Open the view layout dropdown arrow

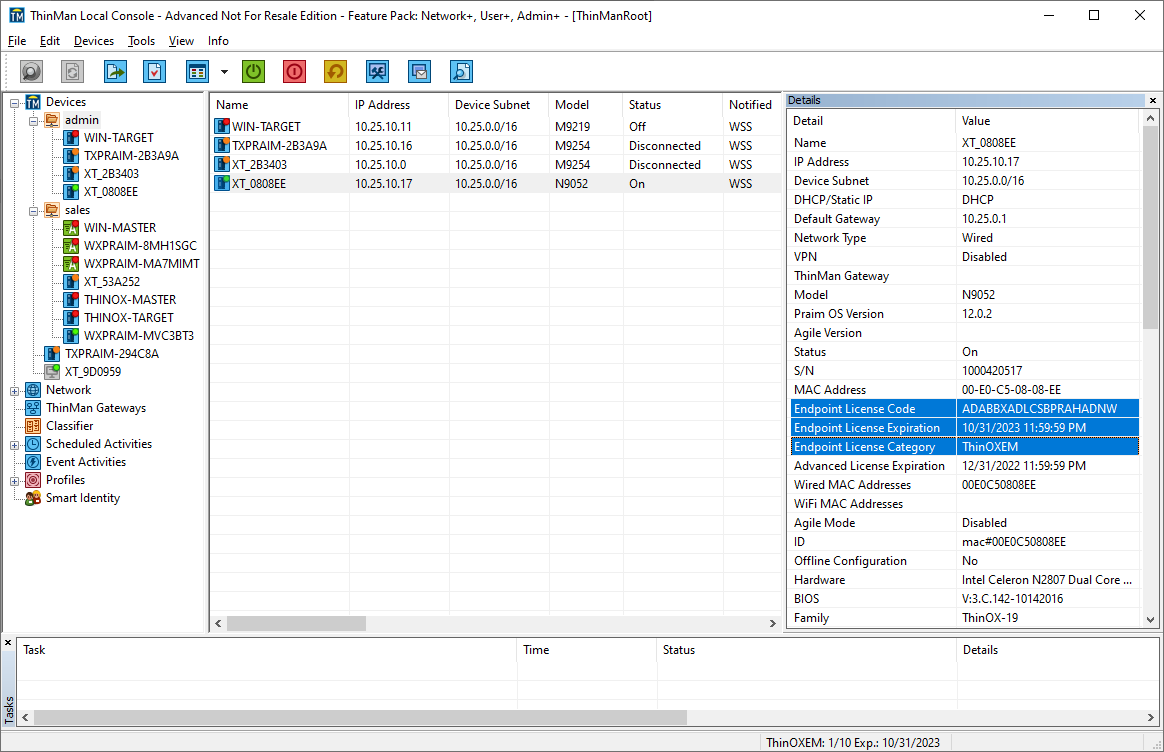[x=224, y=72]
